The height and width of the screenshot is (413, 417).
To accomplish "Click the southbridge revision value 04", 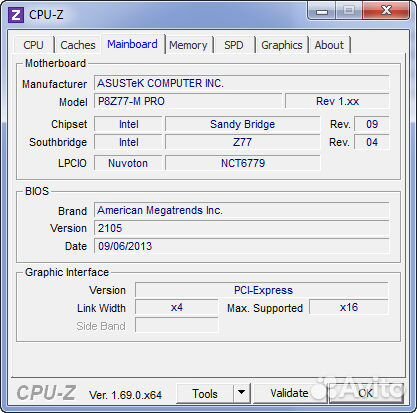I will coord(372,142).
